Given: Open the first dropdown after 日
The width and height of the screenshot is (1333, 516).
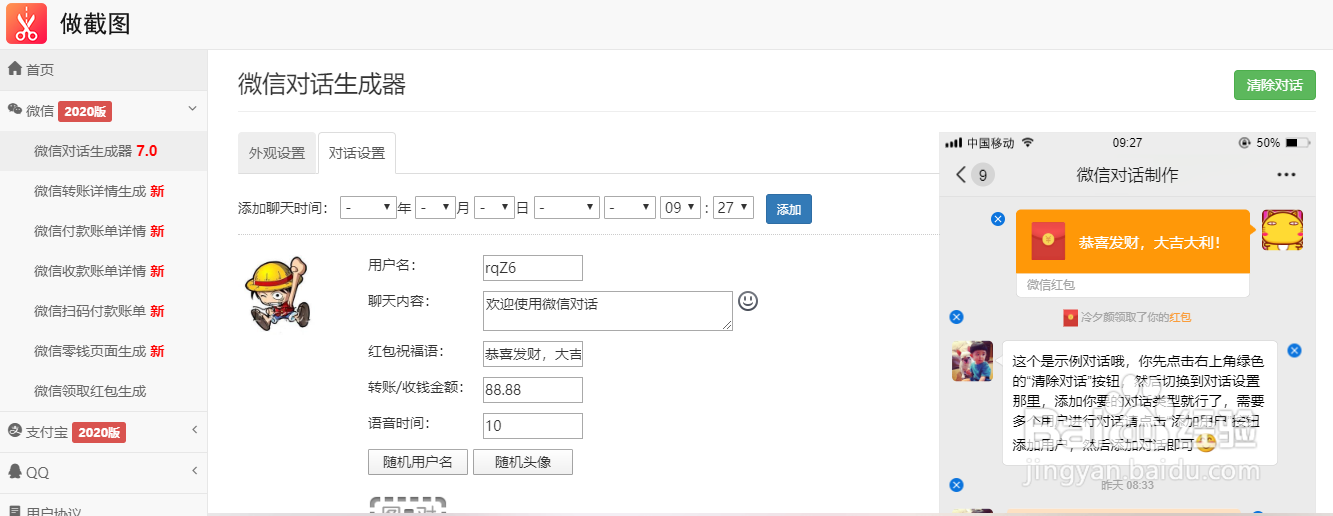Looking at the screenshot, I should tap(567, 208).
